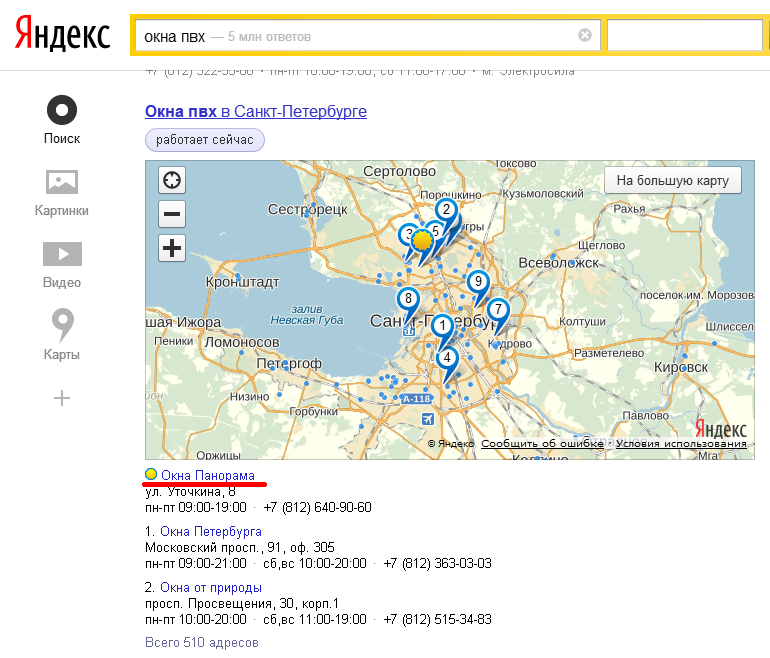Open Карты maps service
This screenshot has height=658, width=770.
click(62, 336)
